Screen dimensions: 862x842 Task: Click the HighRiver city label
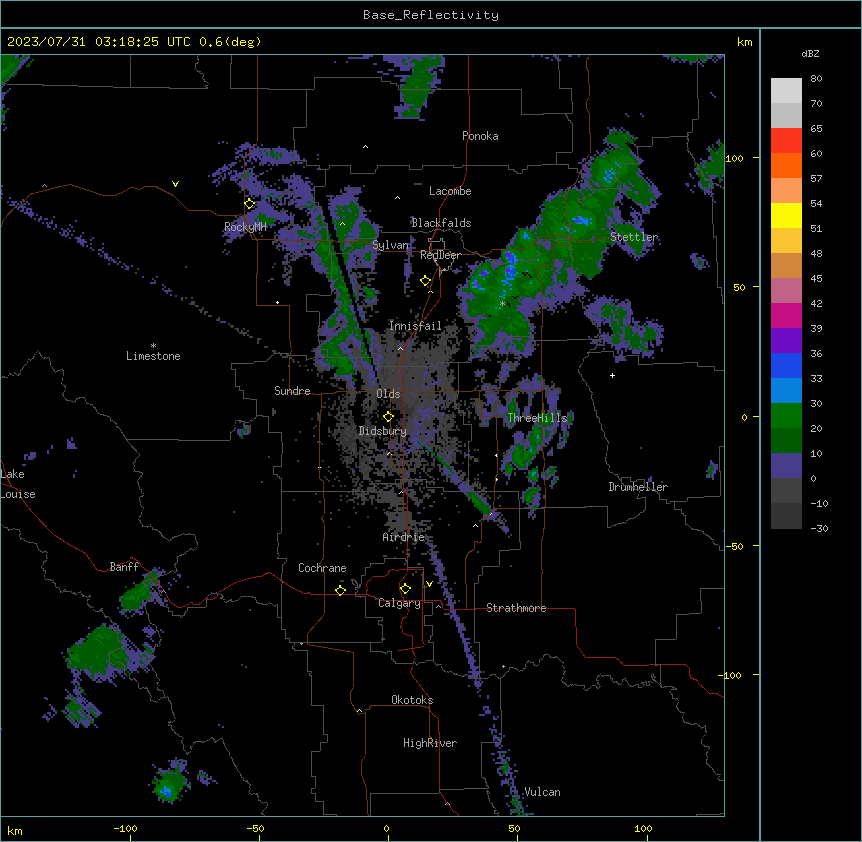pyautogui.click(x=430, y=743)
